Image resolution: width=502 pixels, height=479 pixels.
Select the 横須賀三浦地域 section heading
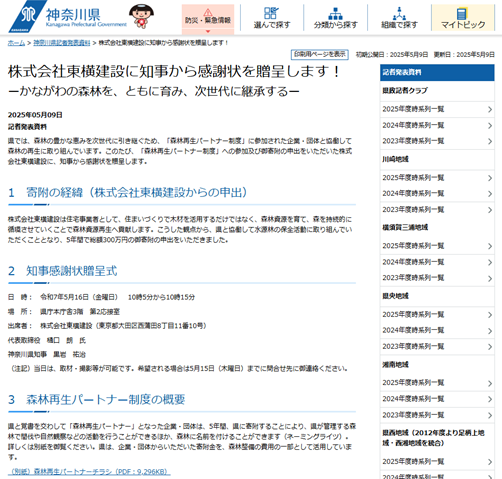click(x=405, y=228)
